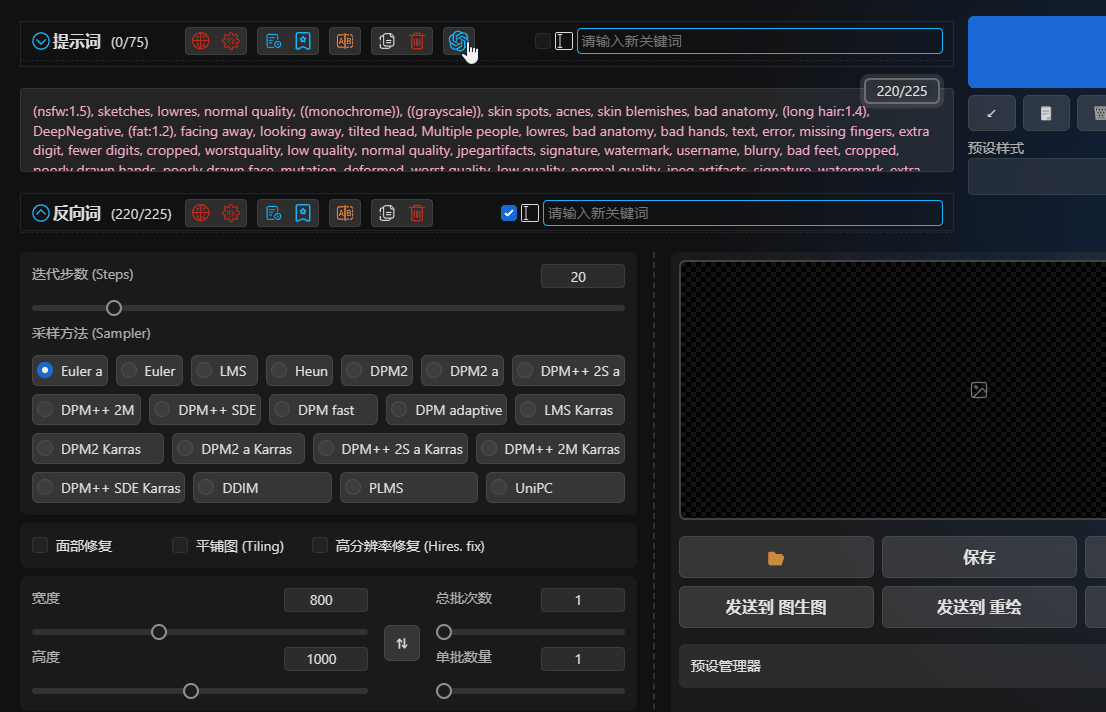Expand the 预设管理器 panel
The width and height of the screenshot is (1106, 712).
(890, 666)
